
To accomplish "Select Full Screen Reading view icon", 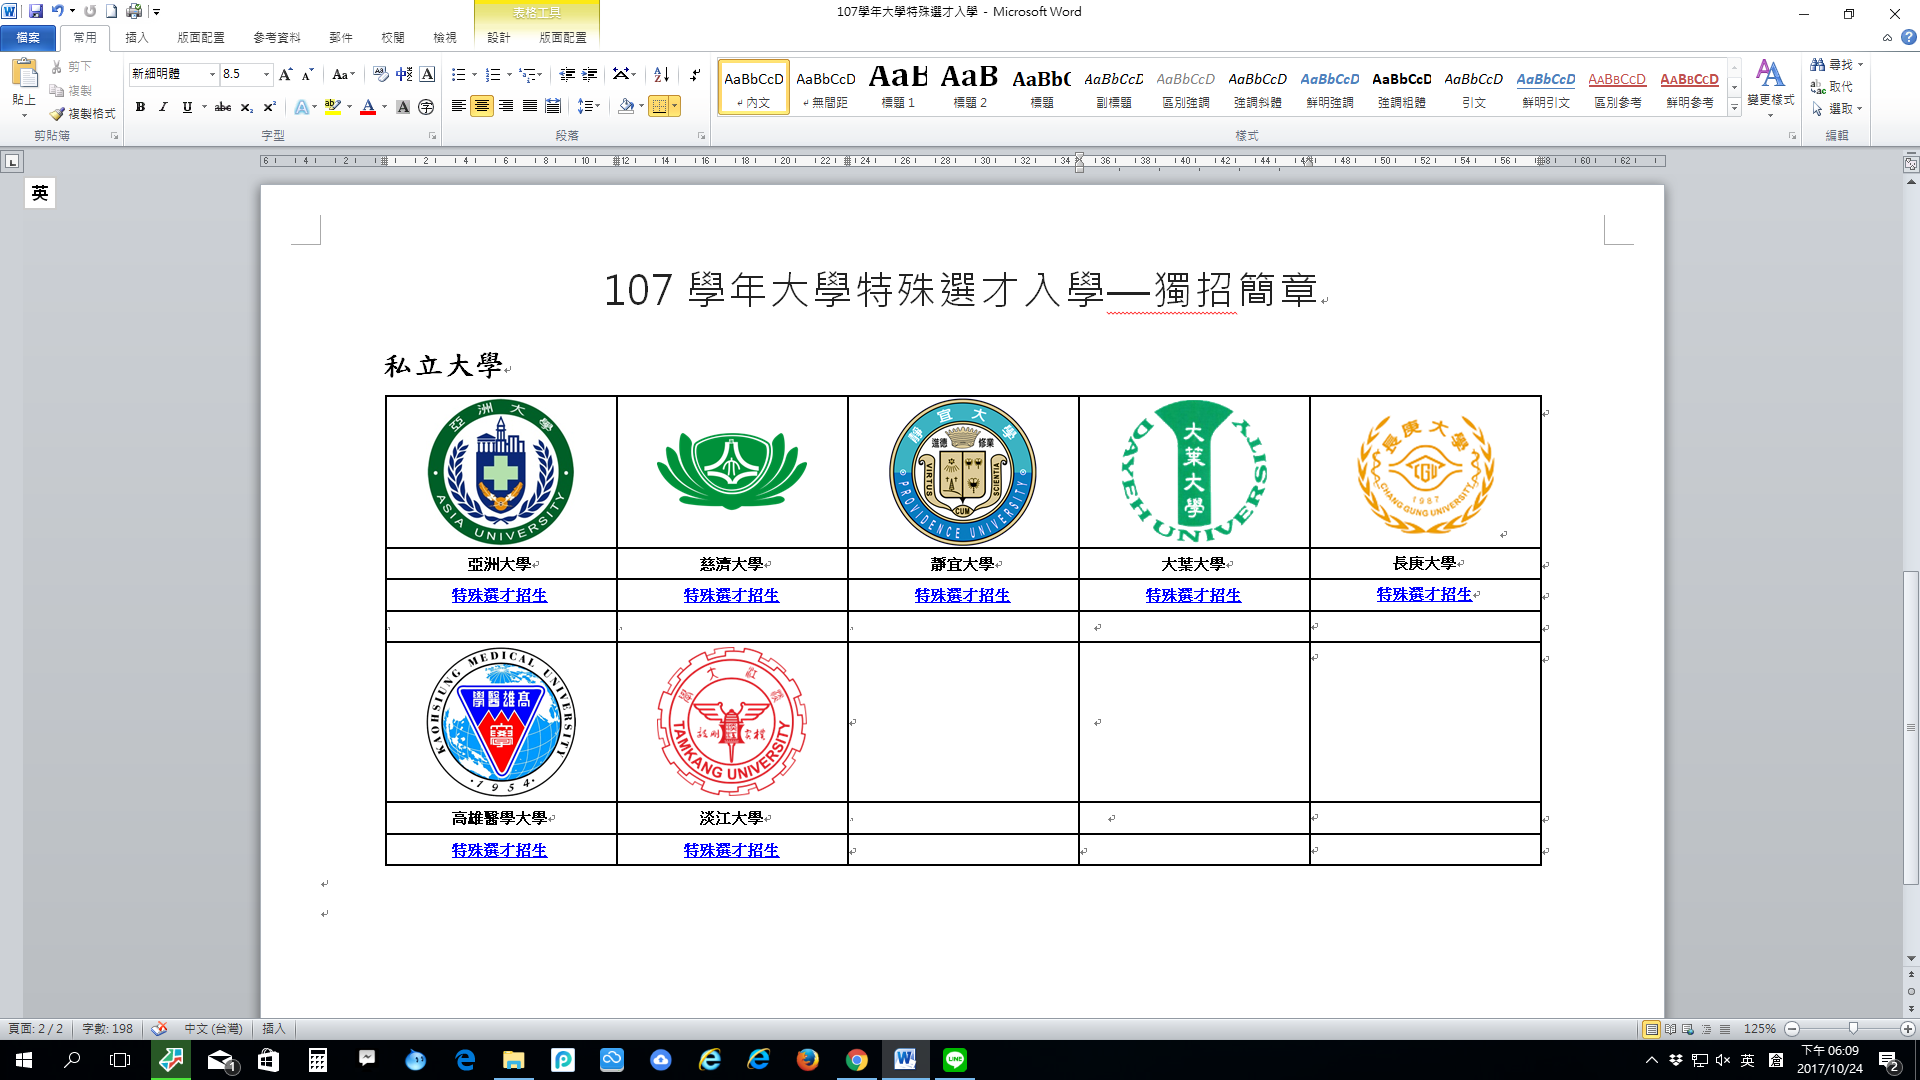I will tap(1670, 1029).
